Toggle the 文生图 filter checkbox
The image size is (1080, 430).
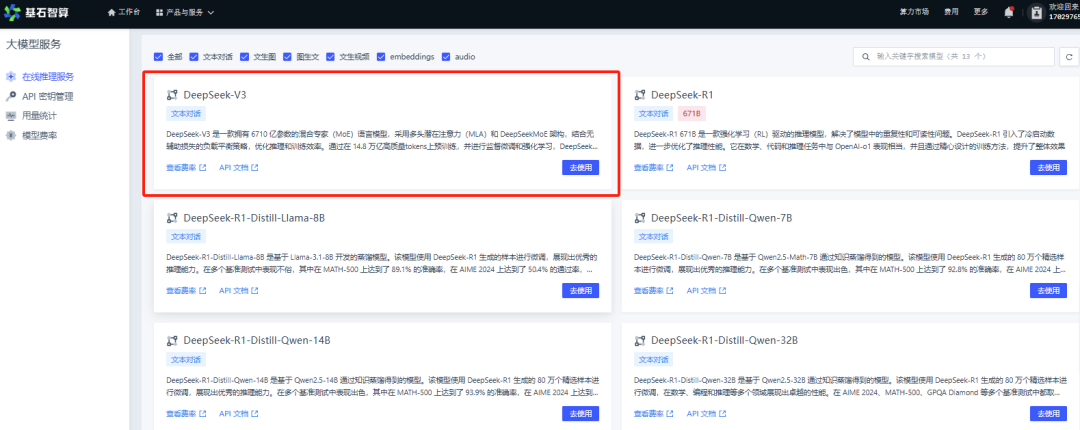coord(245,57)
